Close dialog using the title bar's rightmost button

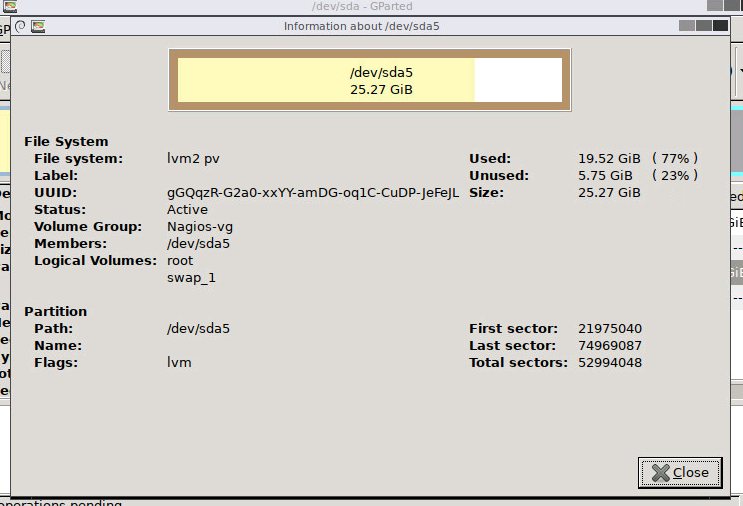click(720, 26)
